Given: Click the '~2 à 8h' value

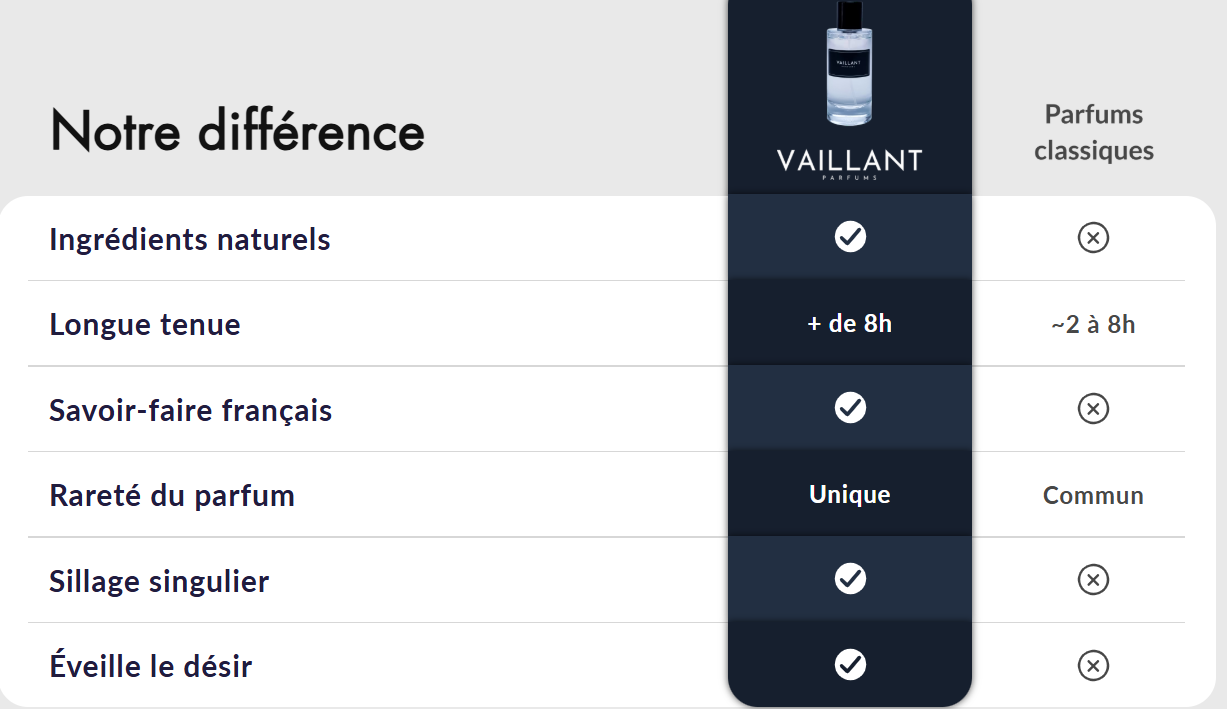Looking at the screenshot, I should point(1093,325).
